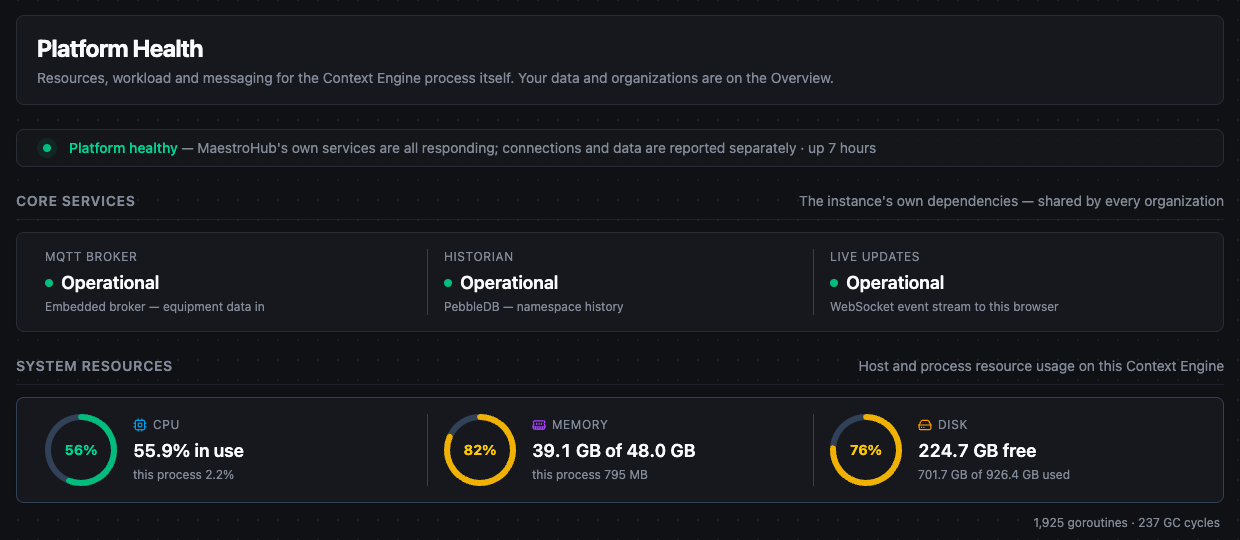Click 'this process 795 MB' text
This screenshot has width=1240, height=540.
pyautogui.click(x=590, y=475)
